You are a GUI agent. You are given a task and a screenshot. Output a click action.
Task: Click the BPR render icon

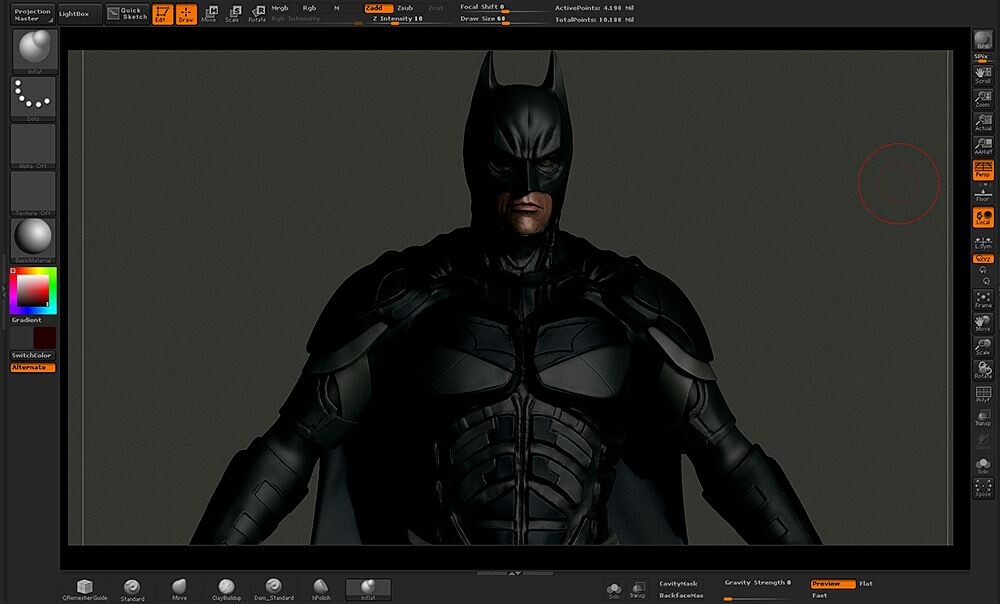983,40
